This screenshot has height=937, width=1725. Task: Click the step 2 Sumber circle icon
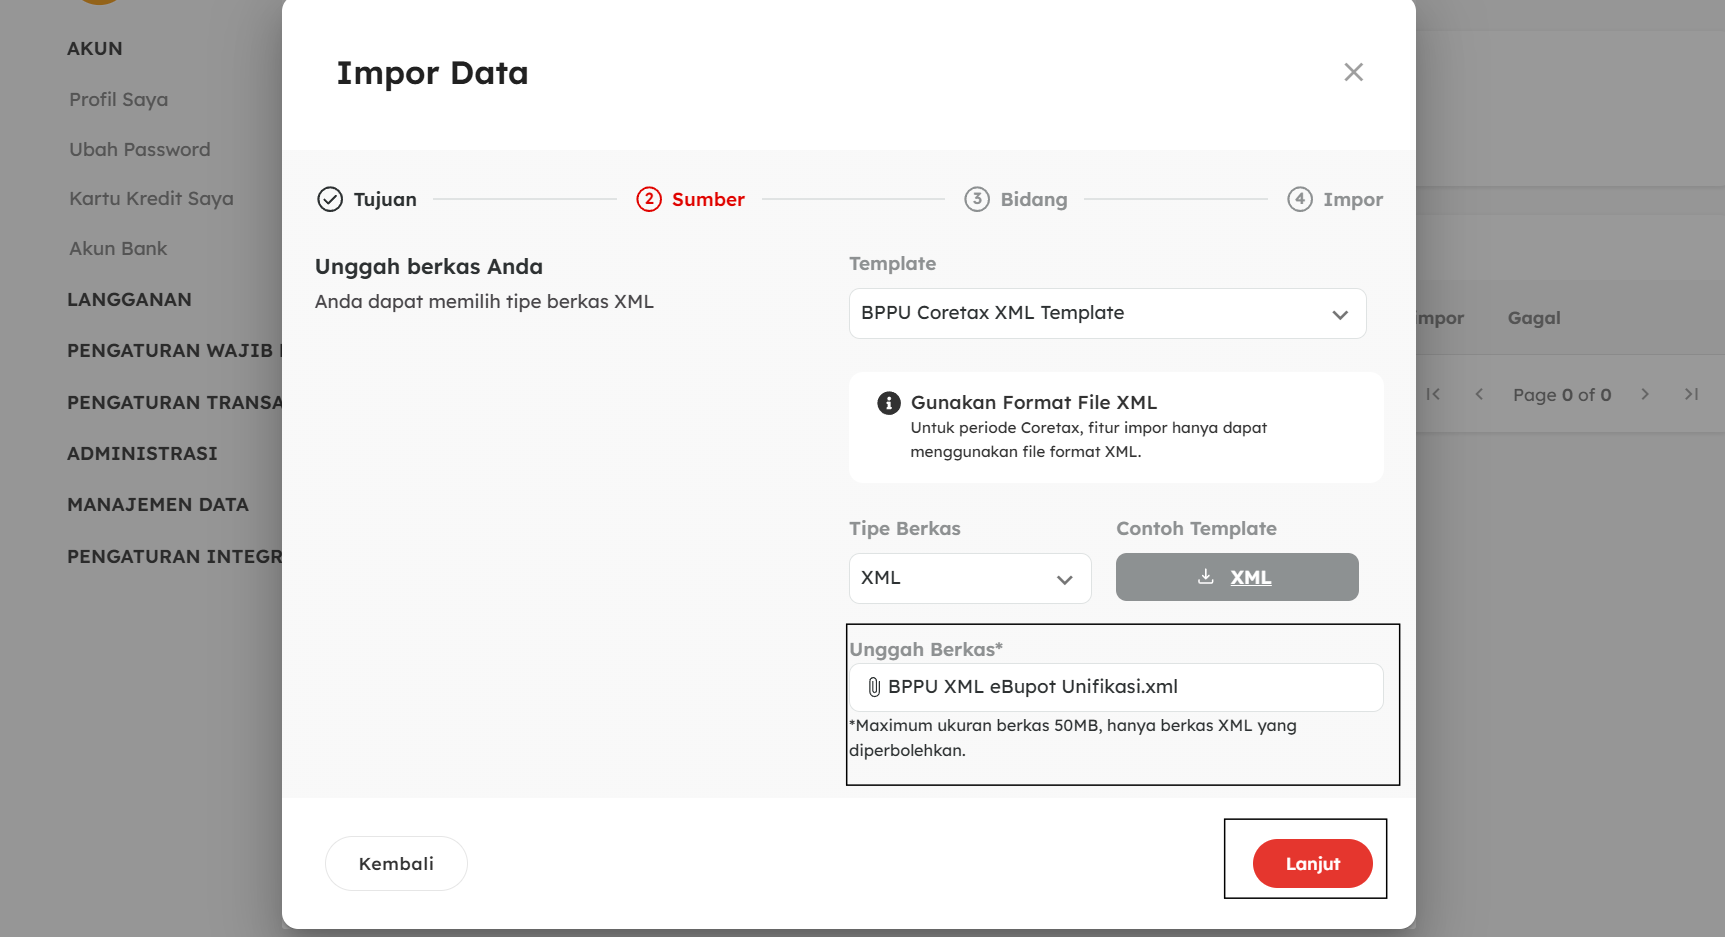(649, 199)
